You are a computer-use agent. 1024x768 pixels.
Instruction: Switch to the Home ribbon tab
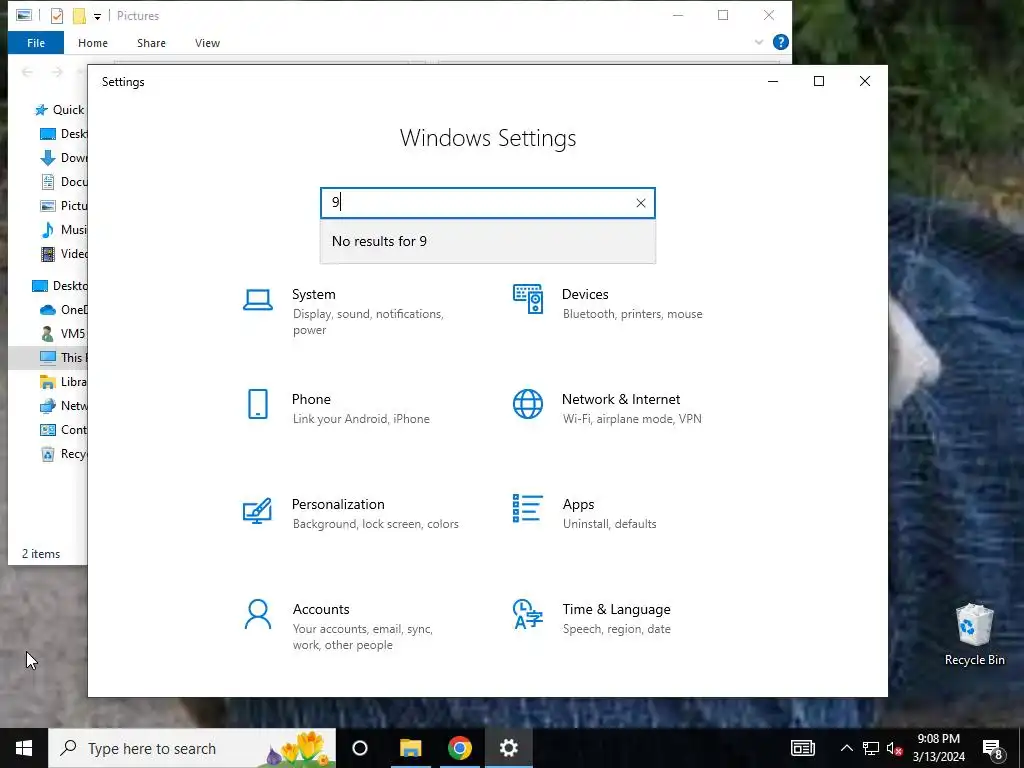point(93,43)
